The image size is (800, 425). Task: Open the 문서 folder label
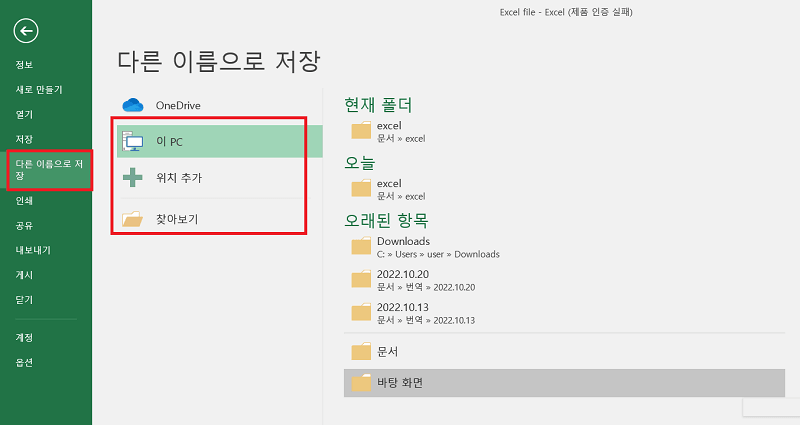387,352
